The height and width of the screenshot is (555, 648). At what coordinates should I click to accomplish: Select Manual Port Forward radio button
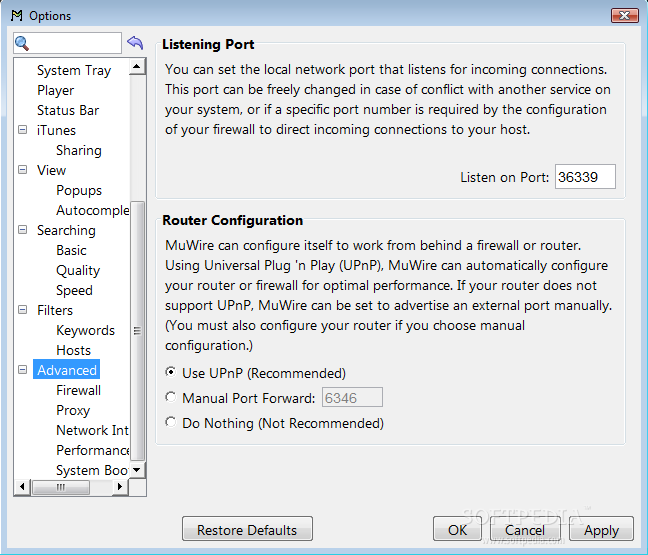tap(170, 397)
